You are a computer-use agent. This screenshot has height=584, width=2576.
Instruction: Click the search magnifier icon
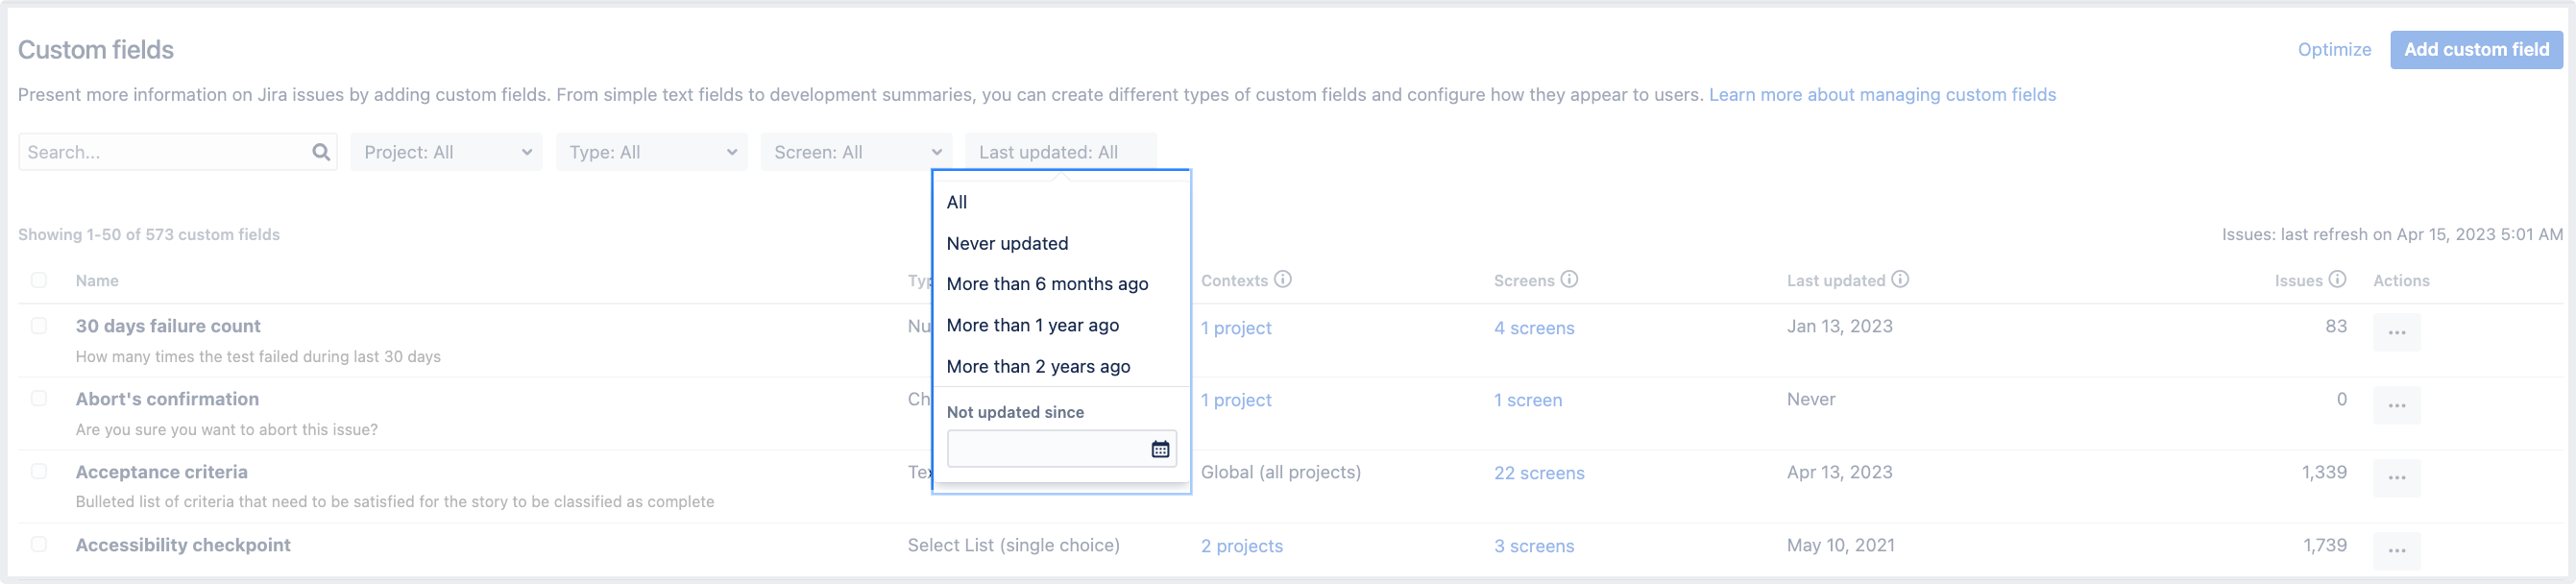(320, 152)
